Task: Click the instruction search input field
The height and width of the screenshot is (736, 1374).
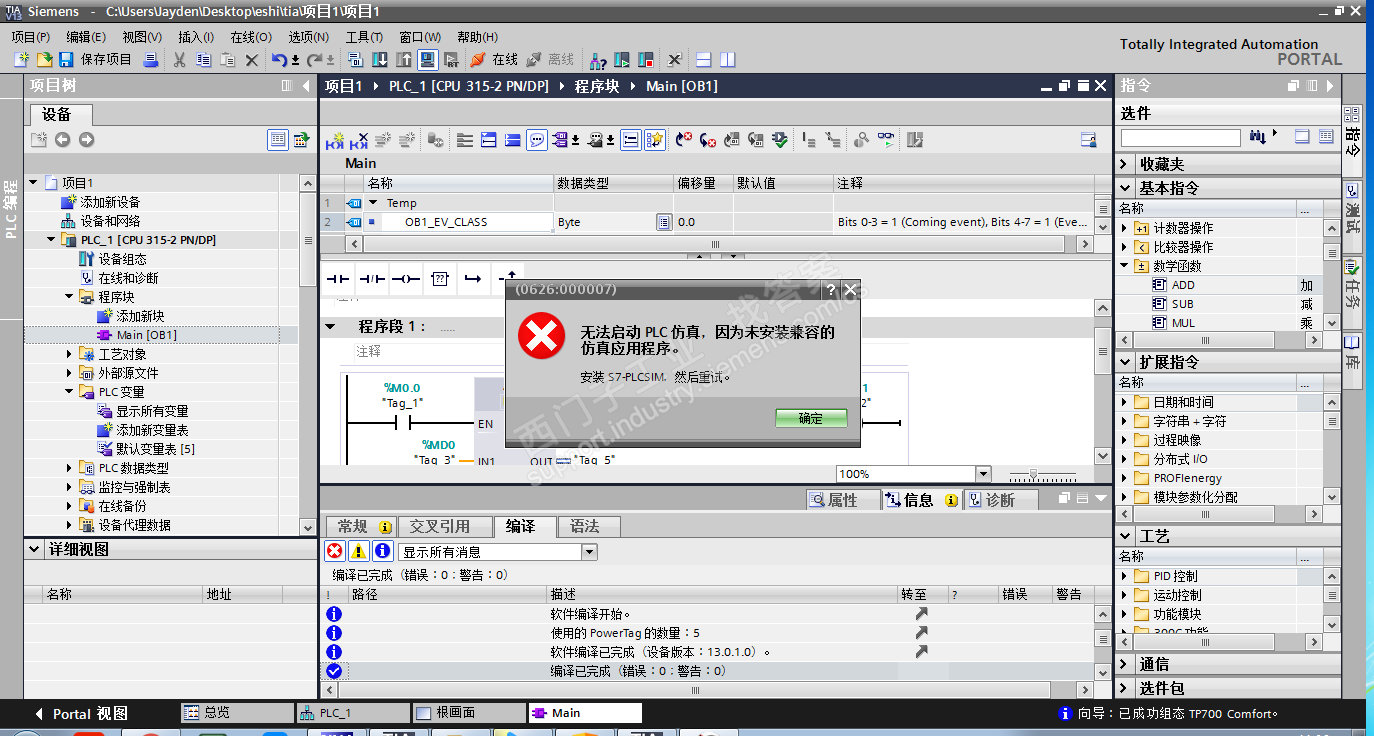Action: [x=1180, y=138]
